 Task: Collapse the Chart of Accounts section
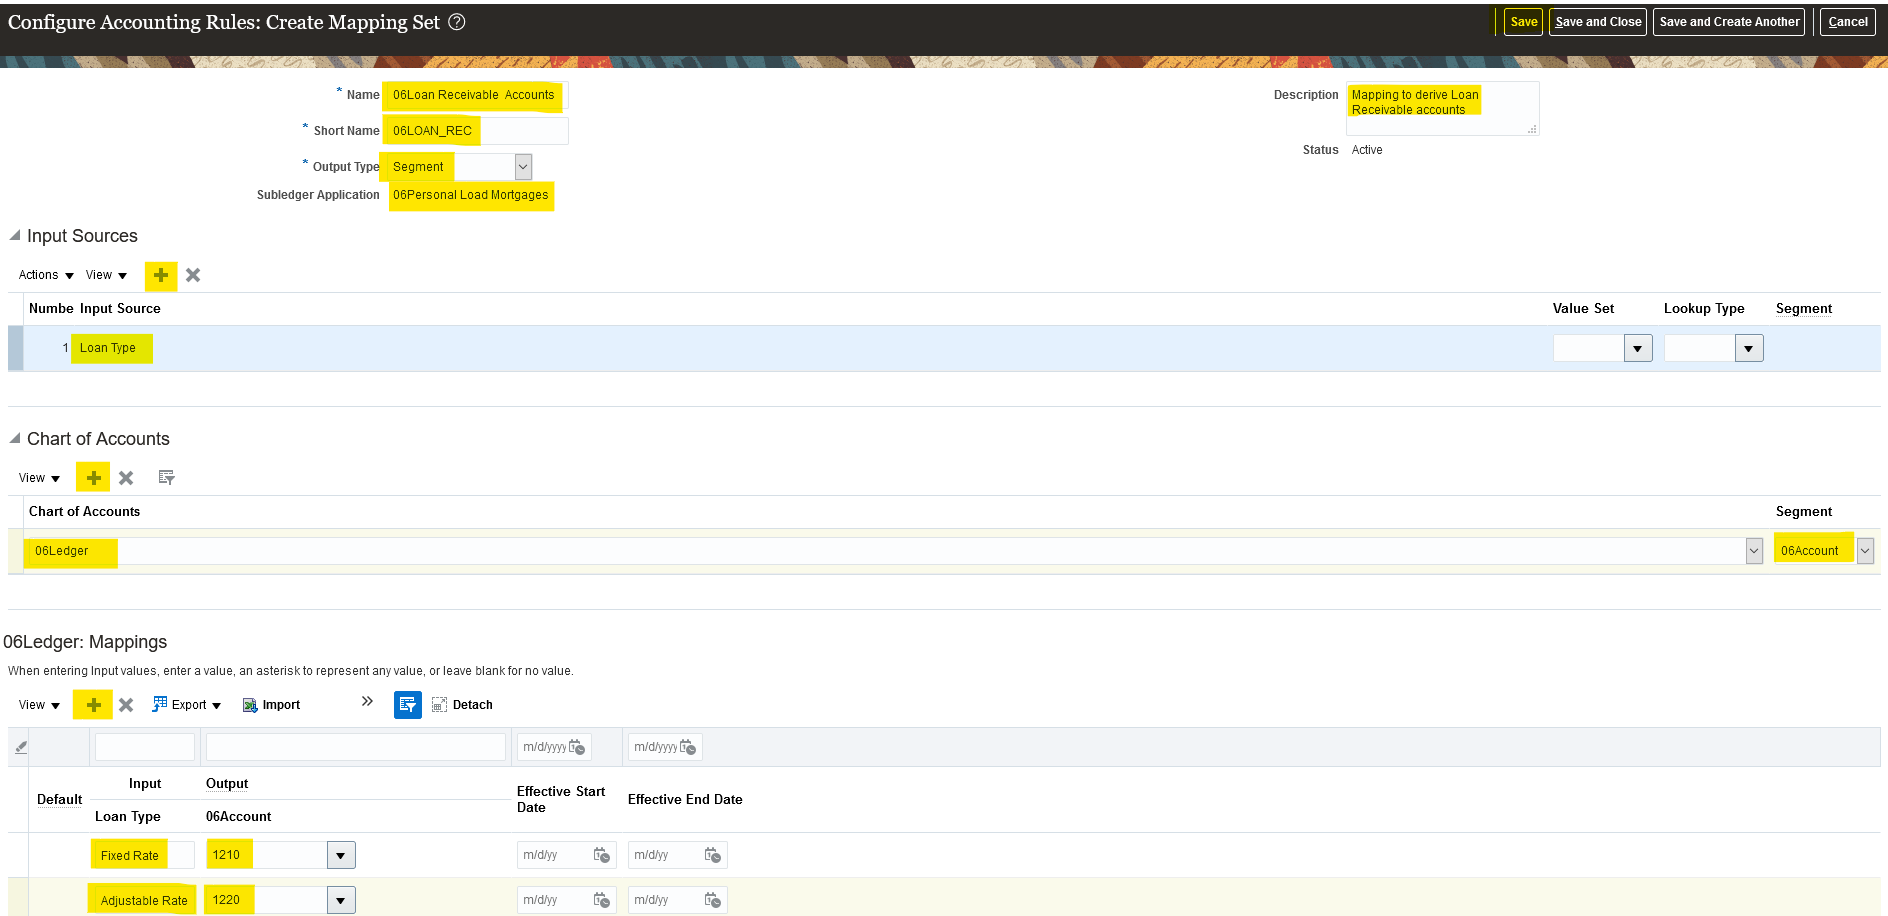pyautogui.click(x=15, y=439)
